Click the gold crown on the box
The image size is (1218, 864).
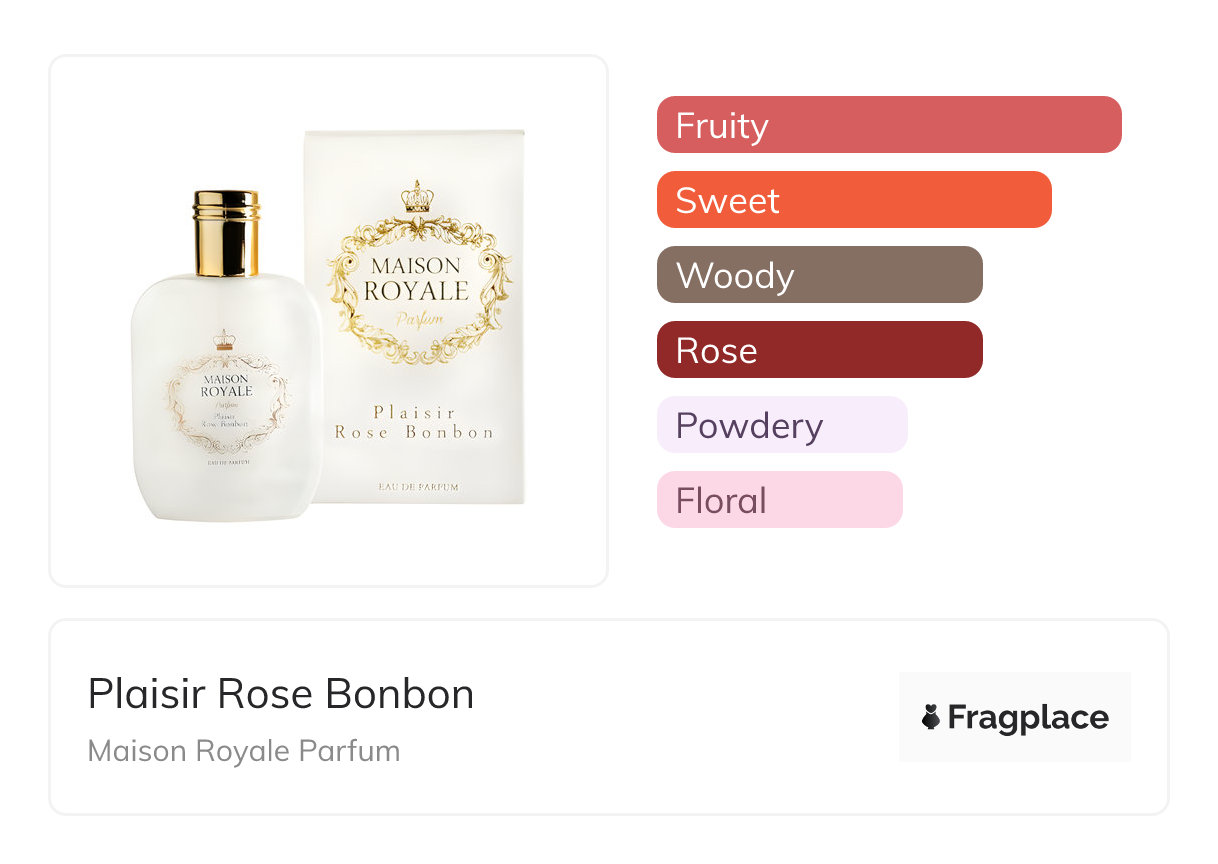click(416, 197)
